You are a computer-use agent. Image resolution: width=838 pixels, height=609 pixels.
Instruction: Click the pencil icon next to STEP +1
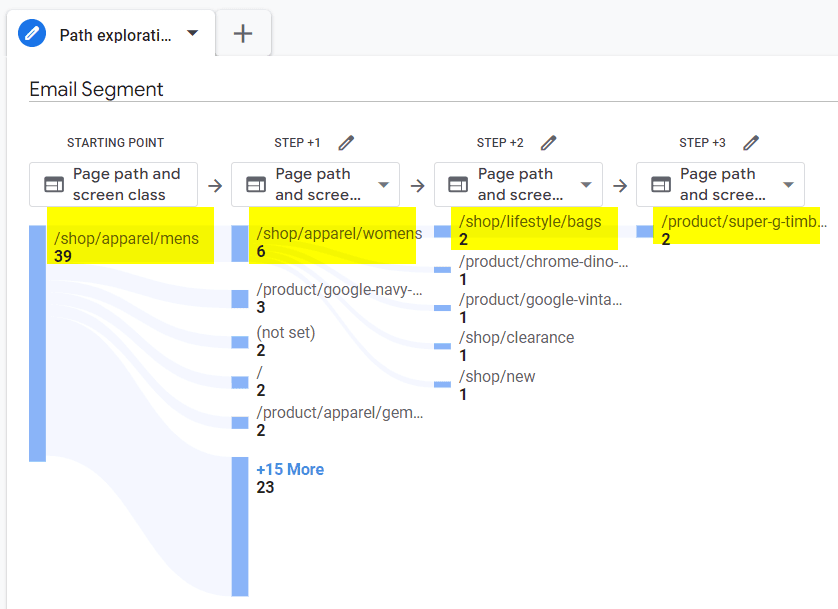[346, 143]
